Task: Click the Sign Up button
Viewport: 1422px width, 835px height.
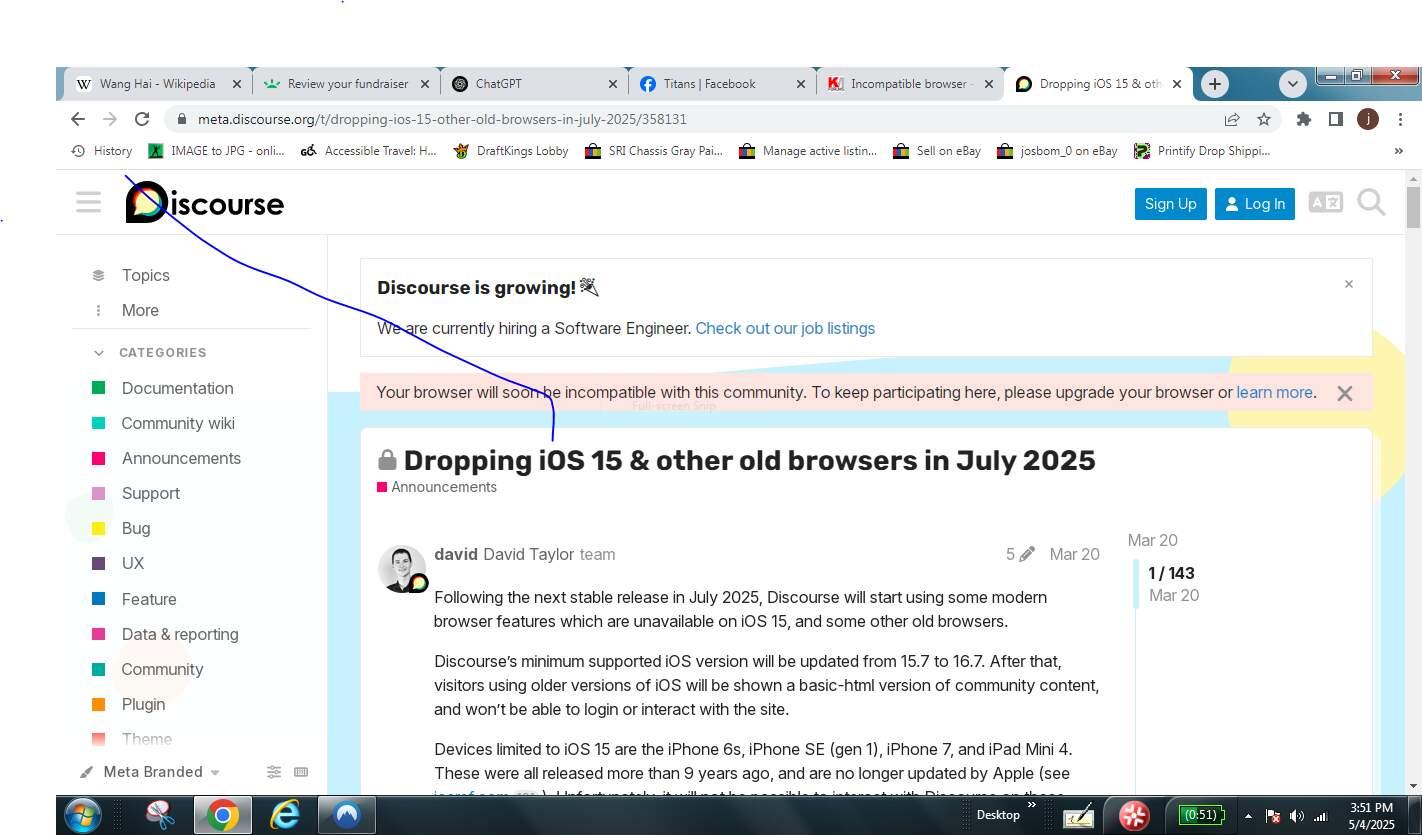Action: (x=1170, y=203)
